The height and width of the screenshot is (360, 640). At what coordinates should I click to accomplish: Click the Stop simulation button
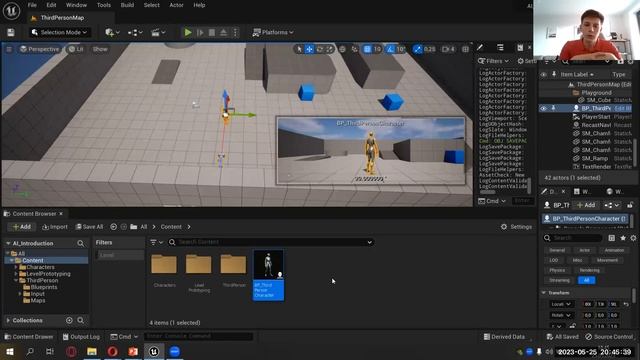212,32
